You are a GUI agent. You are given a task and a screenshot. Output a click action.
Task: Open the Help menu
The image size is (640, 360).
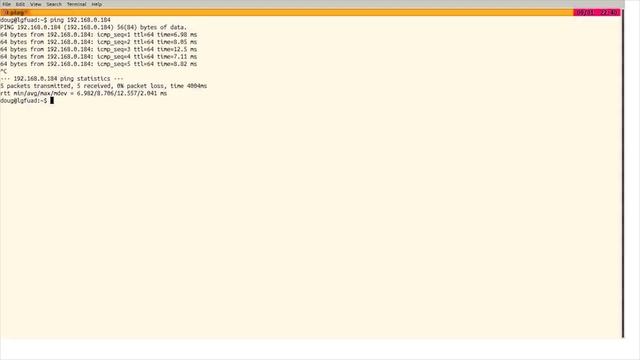coord(97,4)
